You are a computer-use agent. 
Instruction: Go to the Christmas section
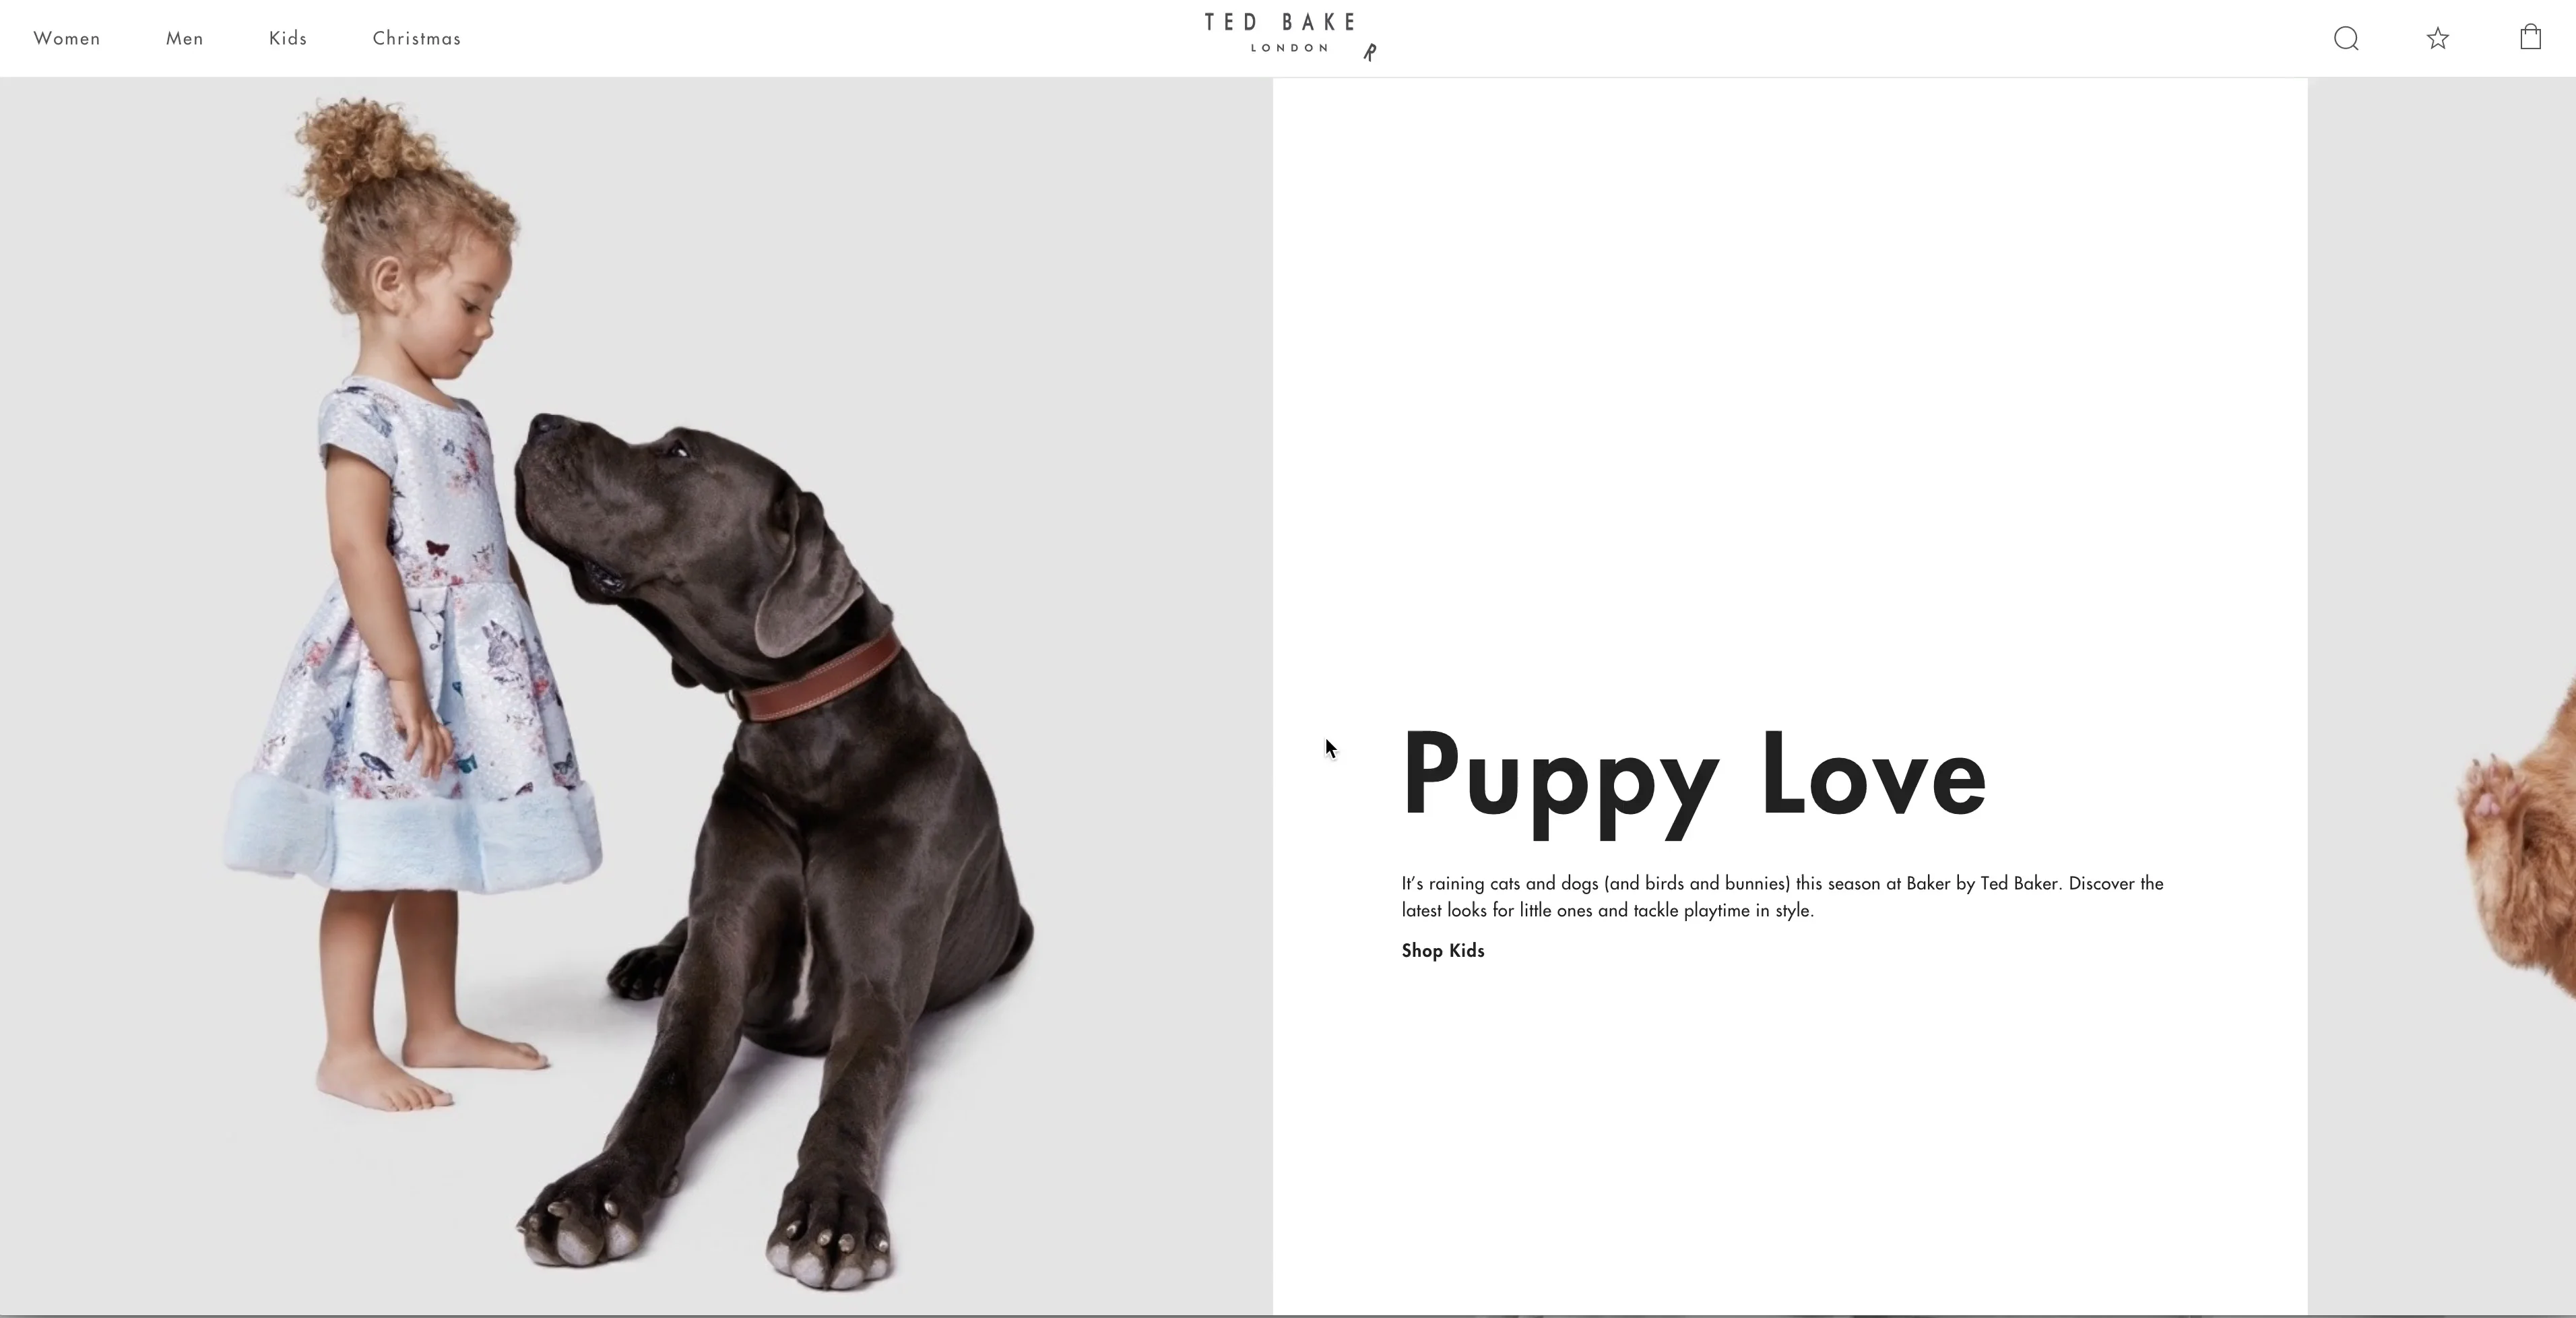[x=416, y=39]
